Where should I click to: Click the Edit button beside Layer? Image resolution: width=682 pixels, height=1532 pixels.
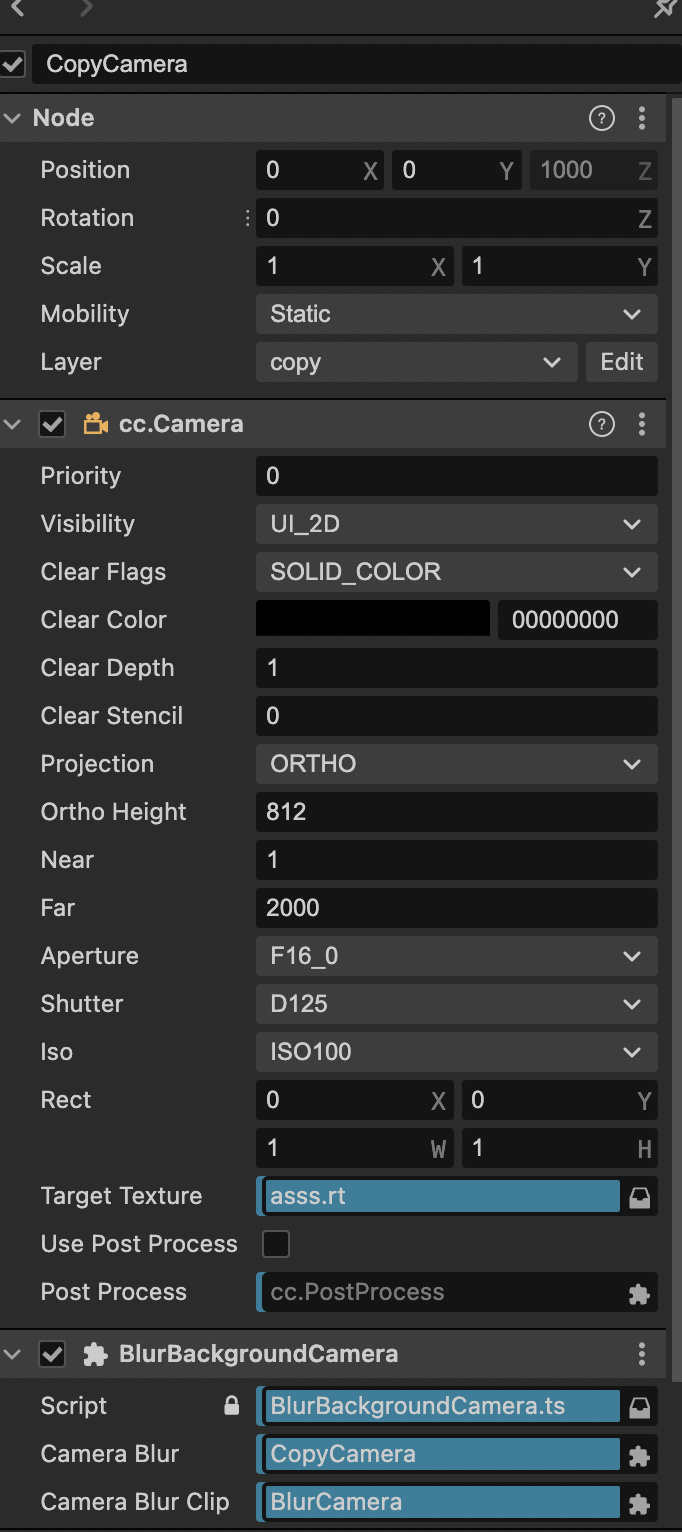[621, 362]
